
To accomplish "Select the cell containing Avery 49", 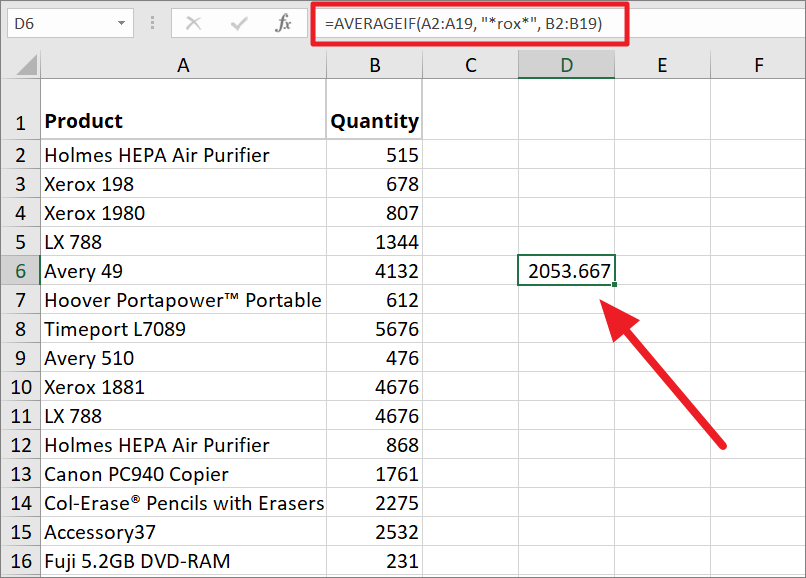I will tap(183, 270).
